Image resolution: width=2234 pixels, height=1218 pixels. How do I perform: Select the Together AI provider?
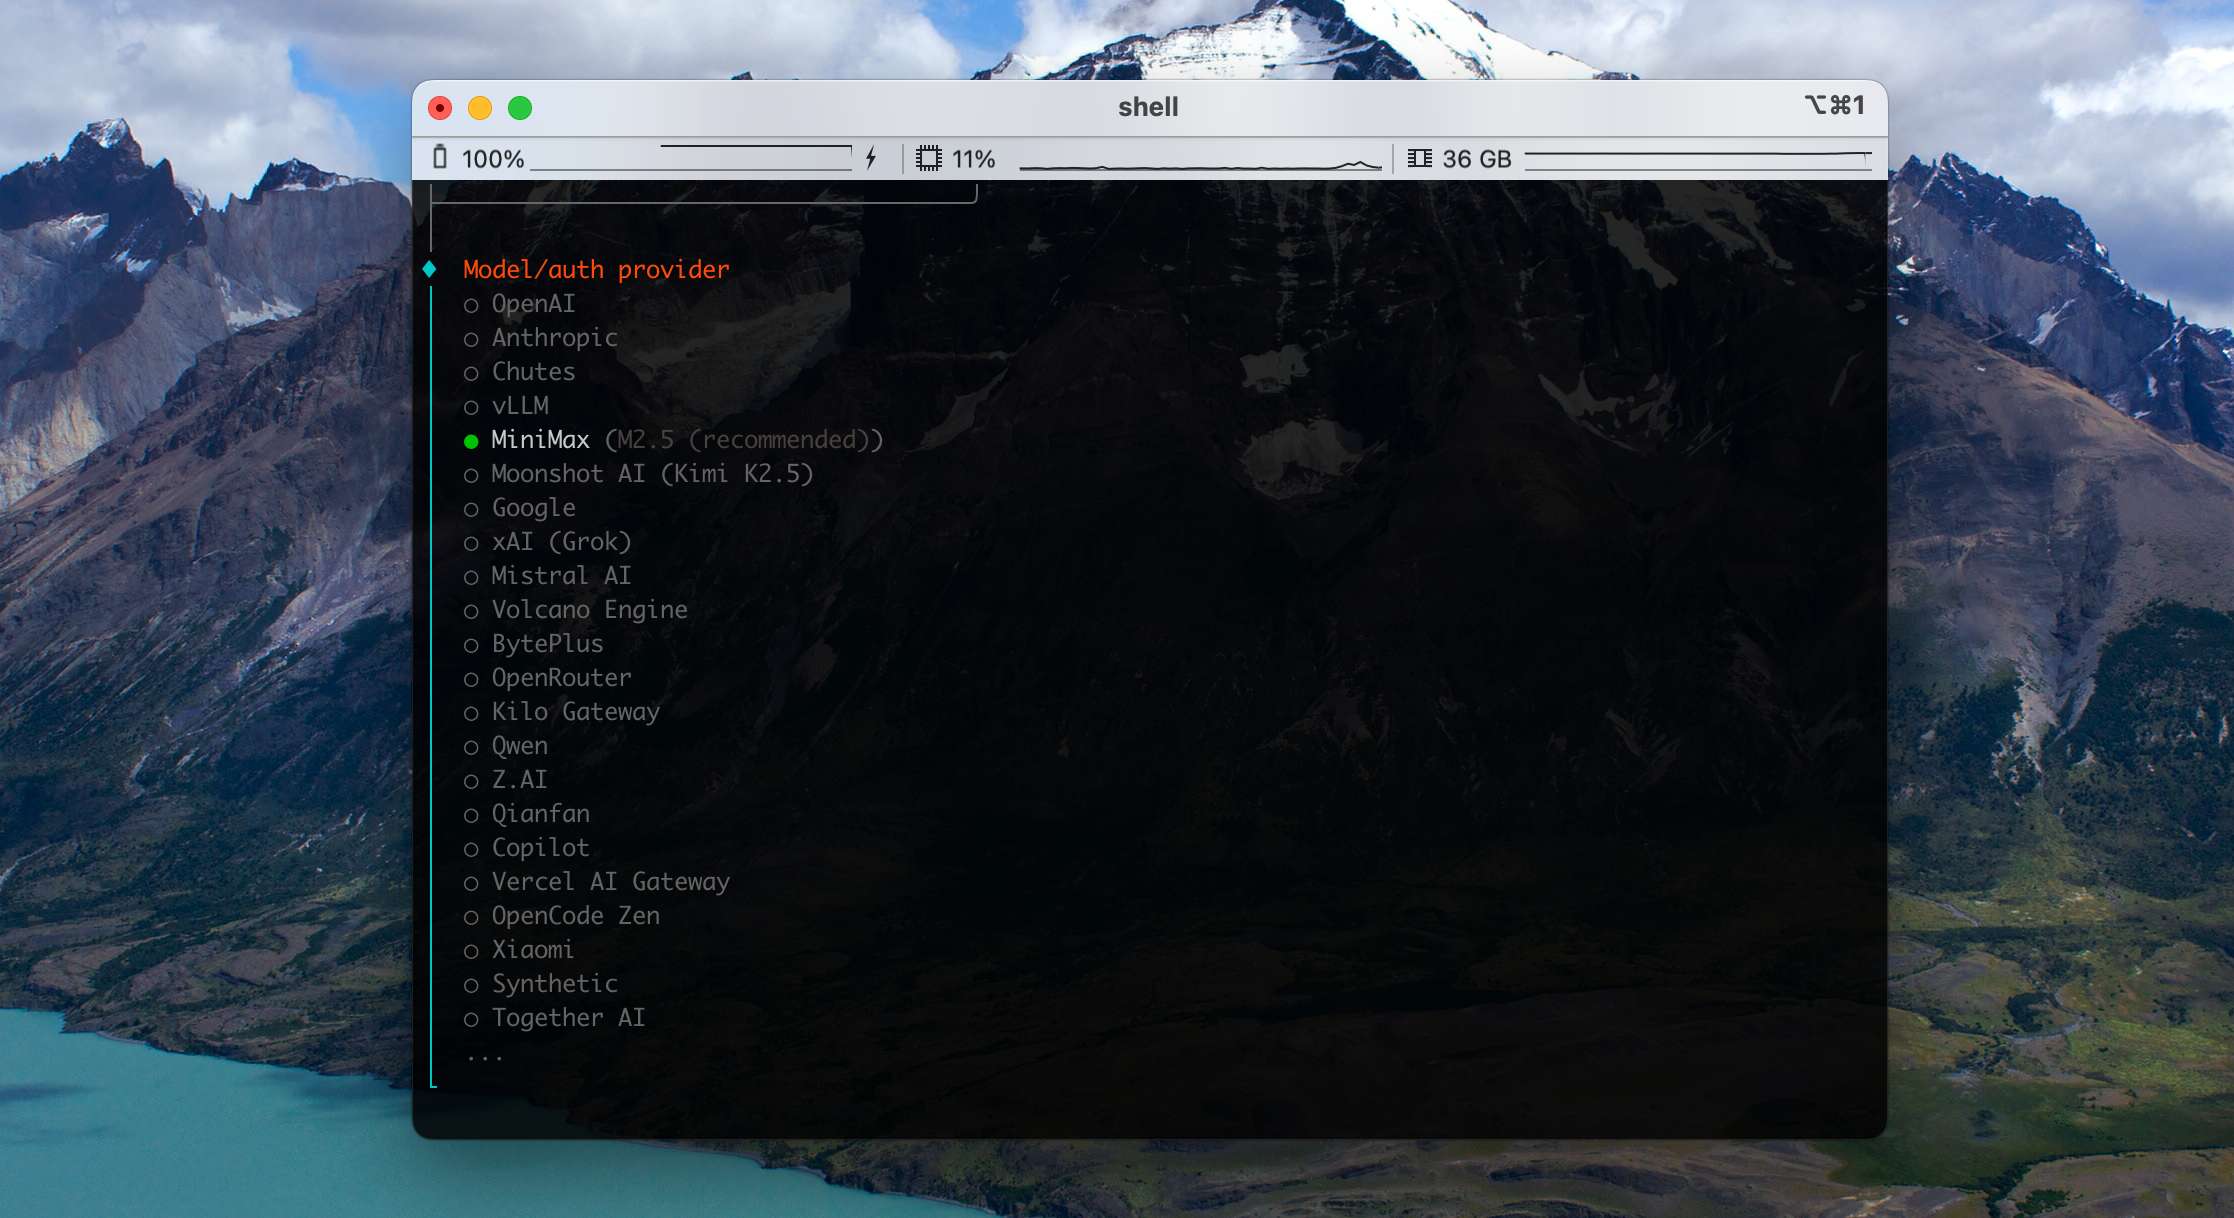(x=567, y=1018)
